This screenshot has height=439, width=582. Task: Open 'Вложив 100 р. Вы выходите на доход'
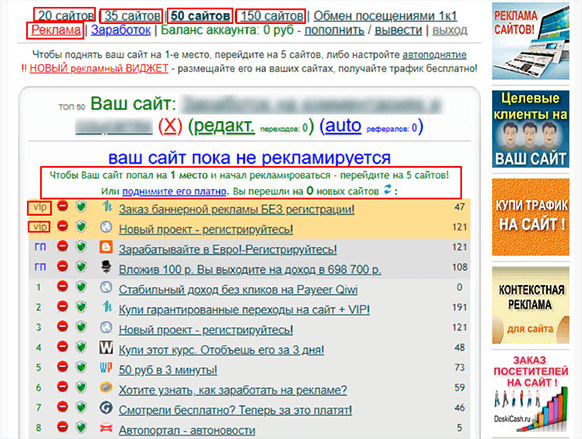[250, 269]
